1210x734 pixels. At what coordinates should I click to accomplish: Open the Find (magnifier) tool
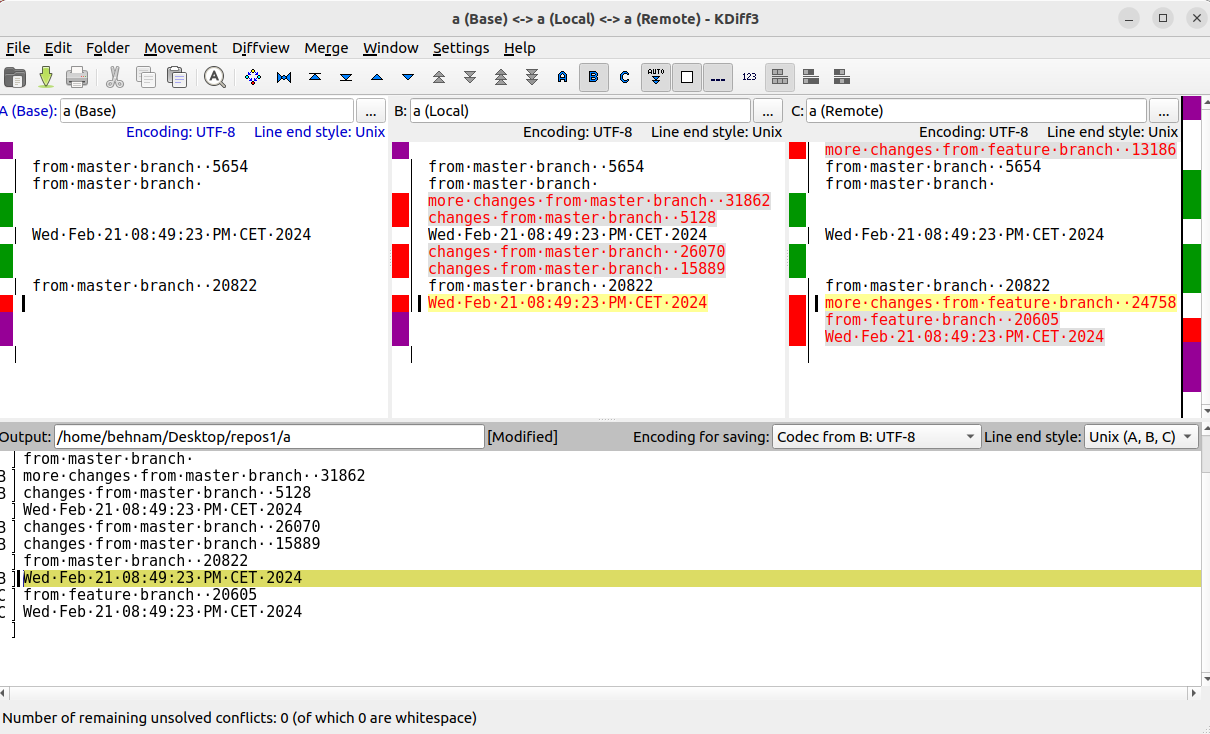tap(214, 77)
